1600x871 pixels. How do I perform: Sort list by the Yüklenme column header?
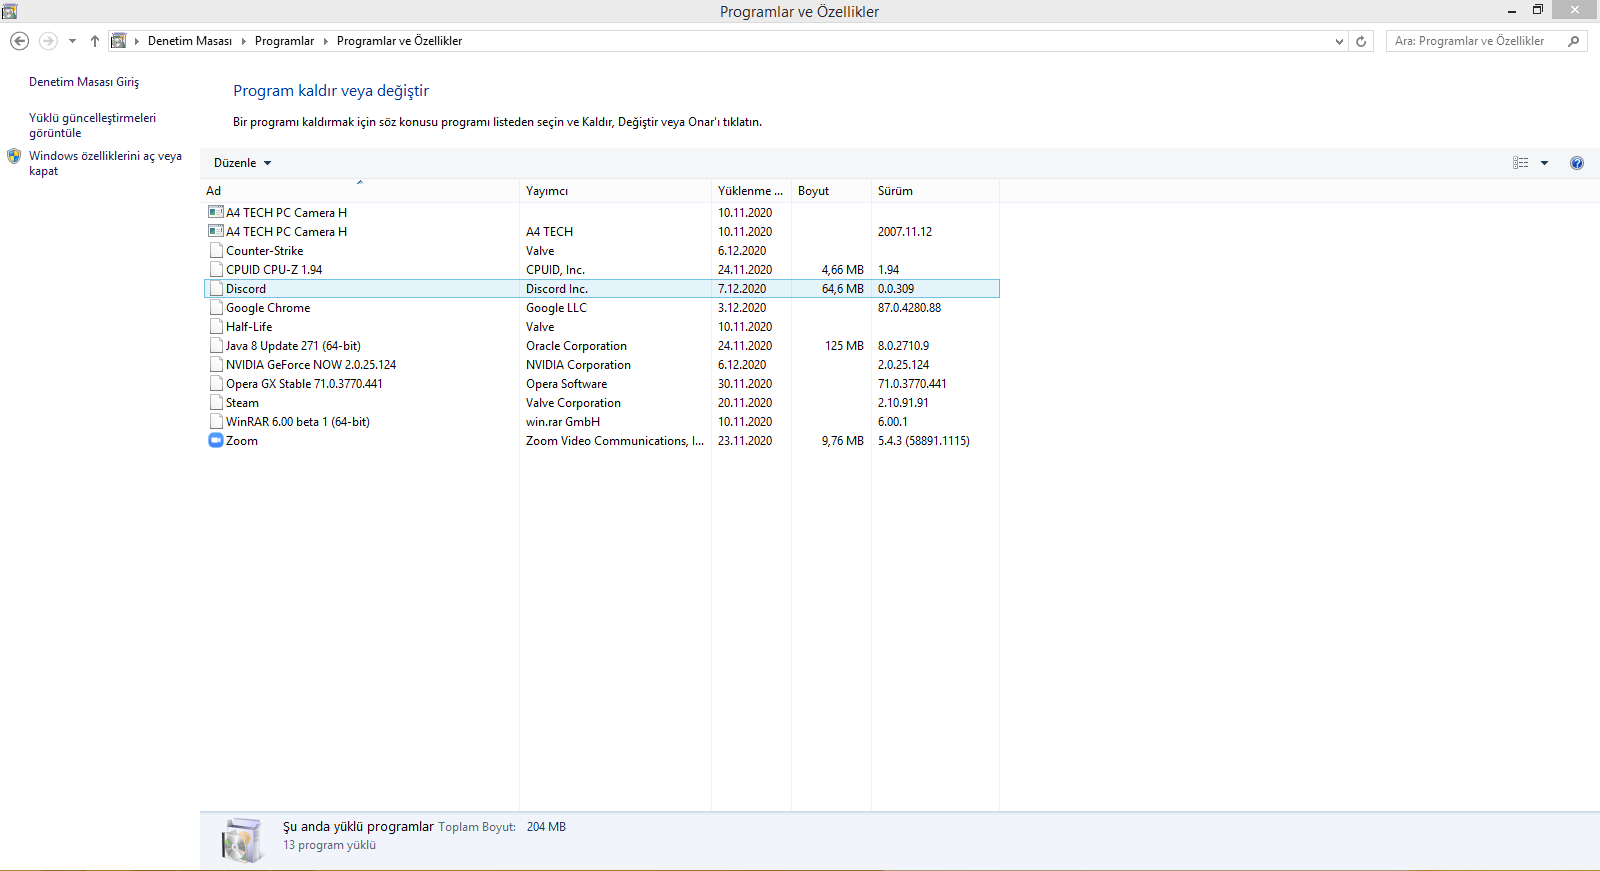click(751, 191)
